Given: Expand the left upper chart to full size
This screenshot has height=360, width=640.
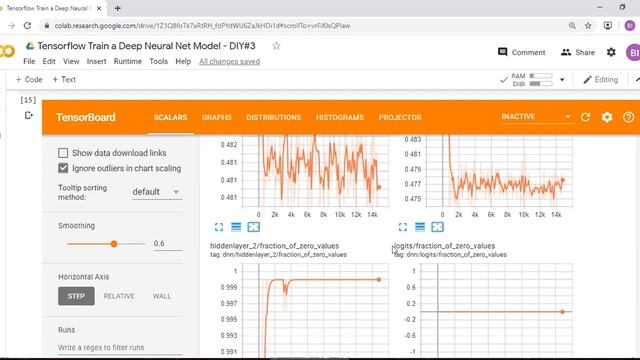Looking at the screenshot, I should [x=219, y=227].
